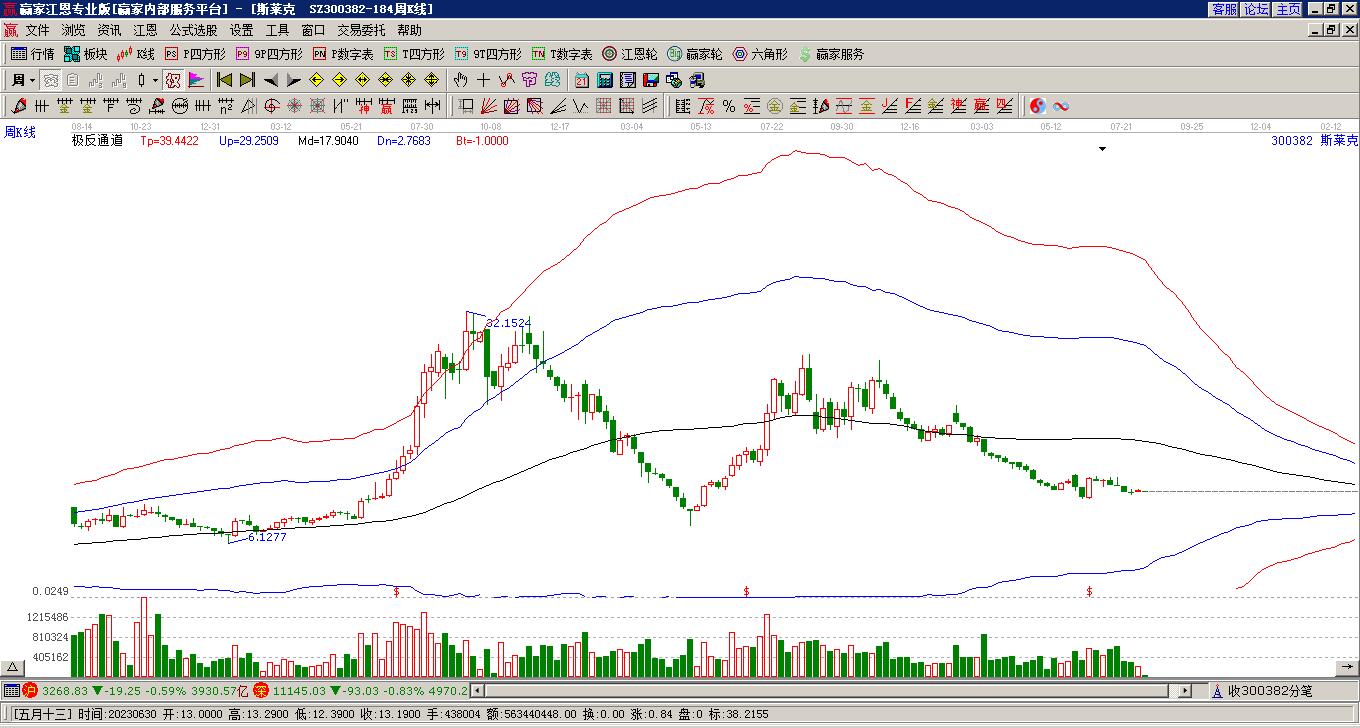Select the hand pan tool

click(460, 80)
